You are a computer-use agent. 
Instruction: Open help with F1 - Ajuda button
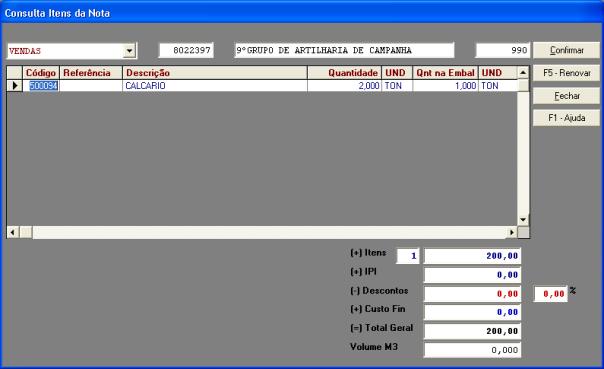point(566,118)
